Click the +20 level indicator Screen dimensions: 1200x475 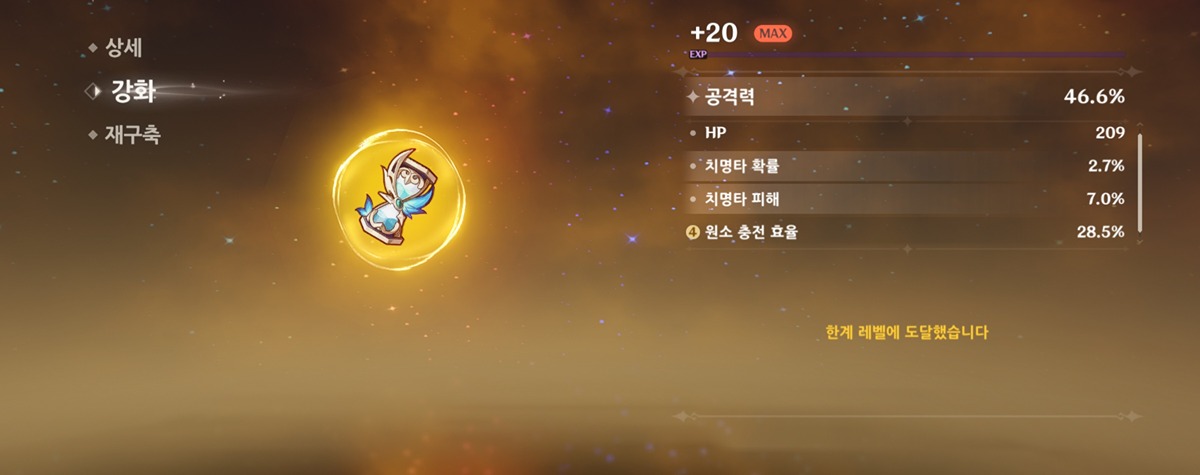pyautogui.click(x=714, y=33)
